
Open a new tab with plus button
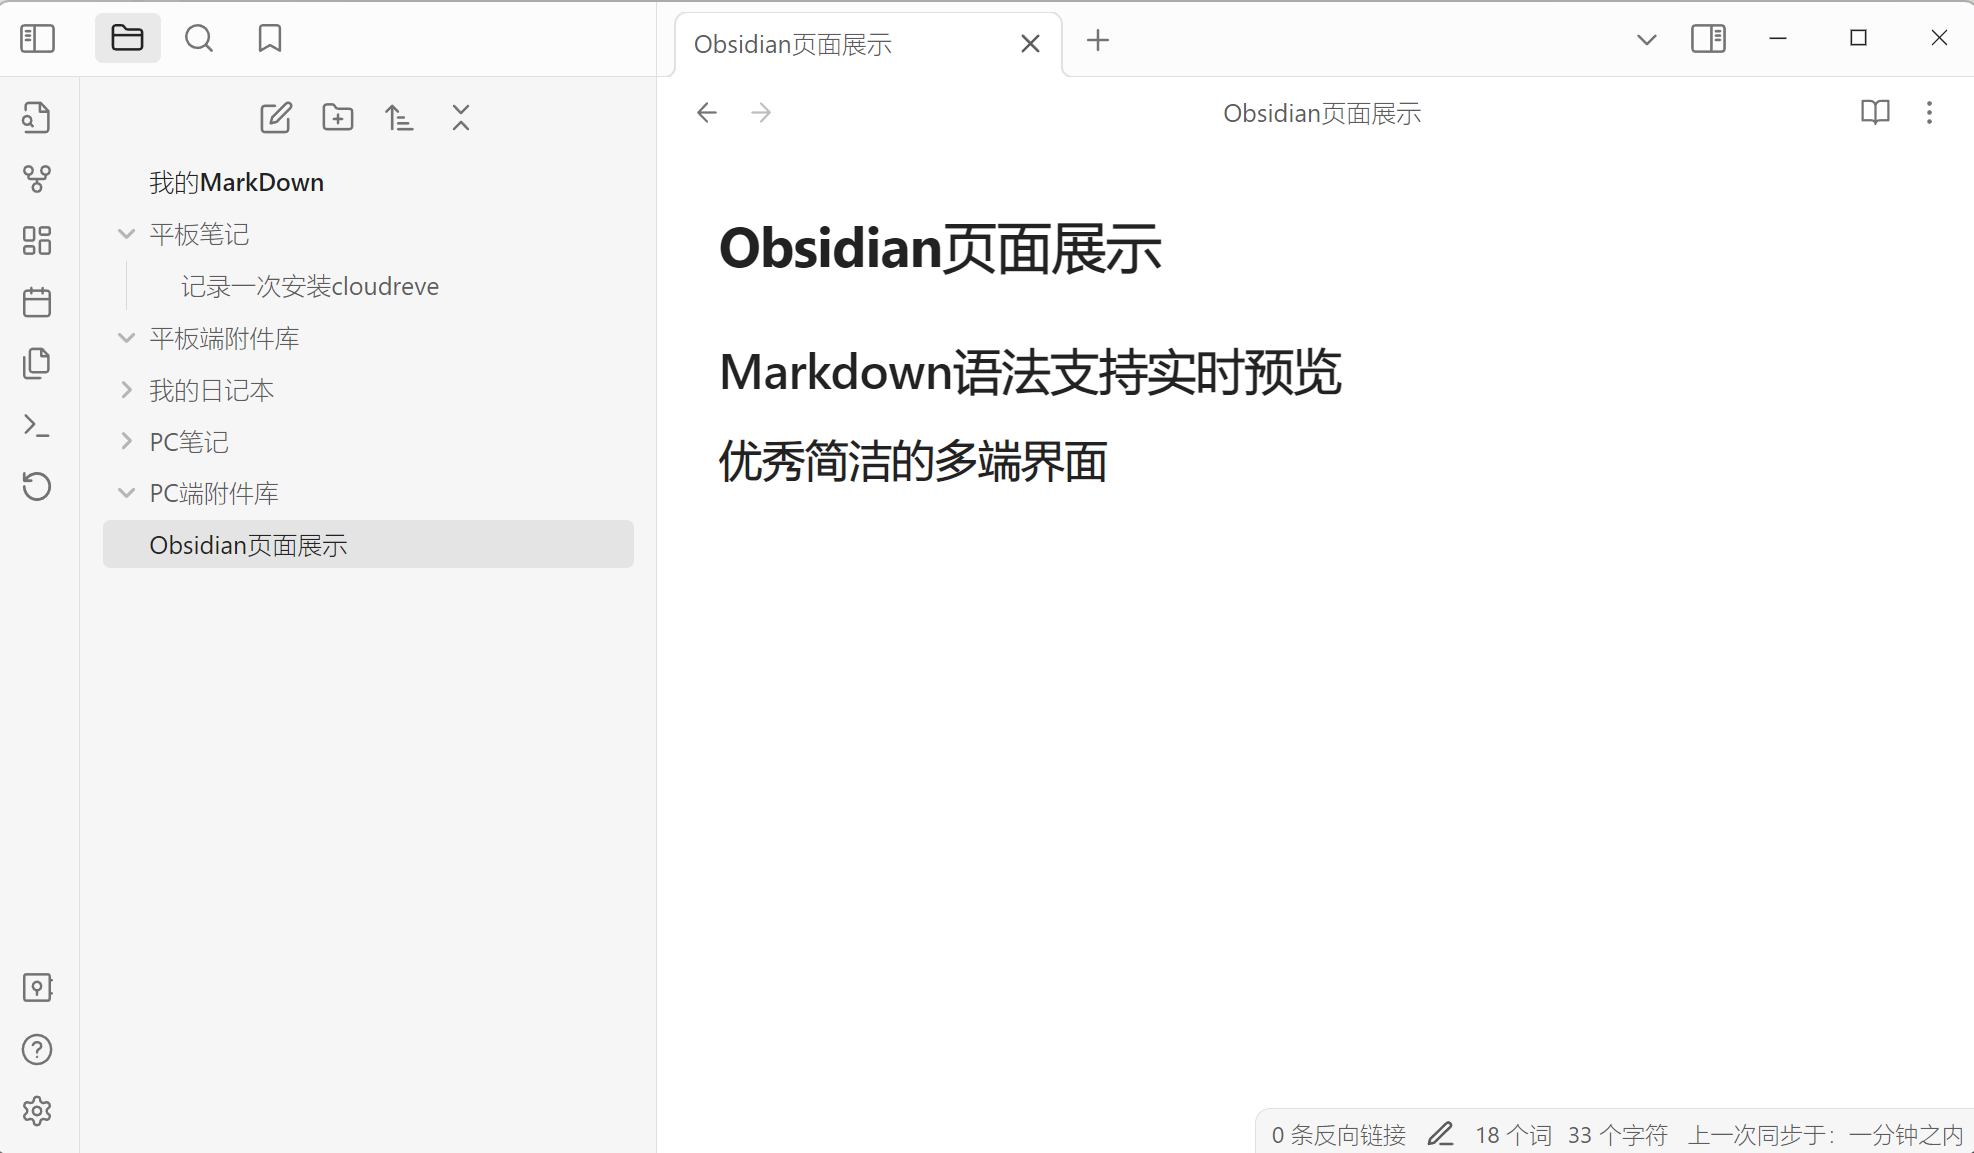1098,41
